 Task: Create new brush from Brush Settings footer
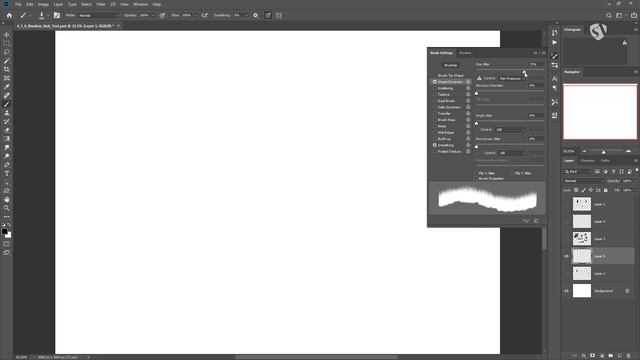(x=536, y=221)
